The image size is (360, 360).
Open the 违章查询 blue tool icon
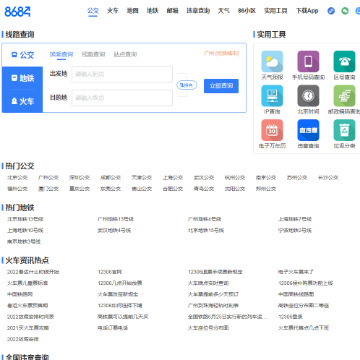click(308, 130)
